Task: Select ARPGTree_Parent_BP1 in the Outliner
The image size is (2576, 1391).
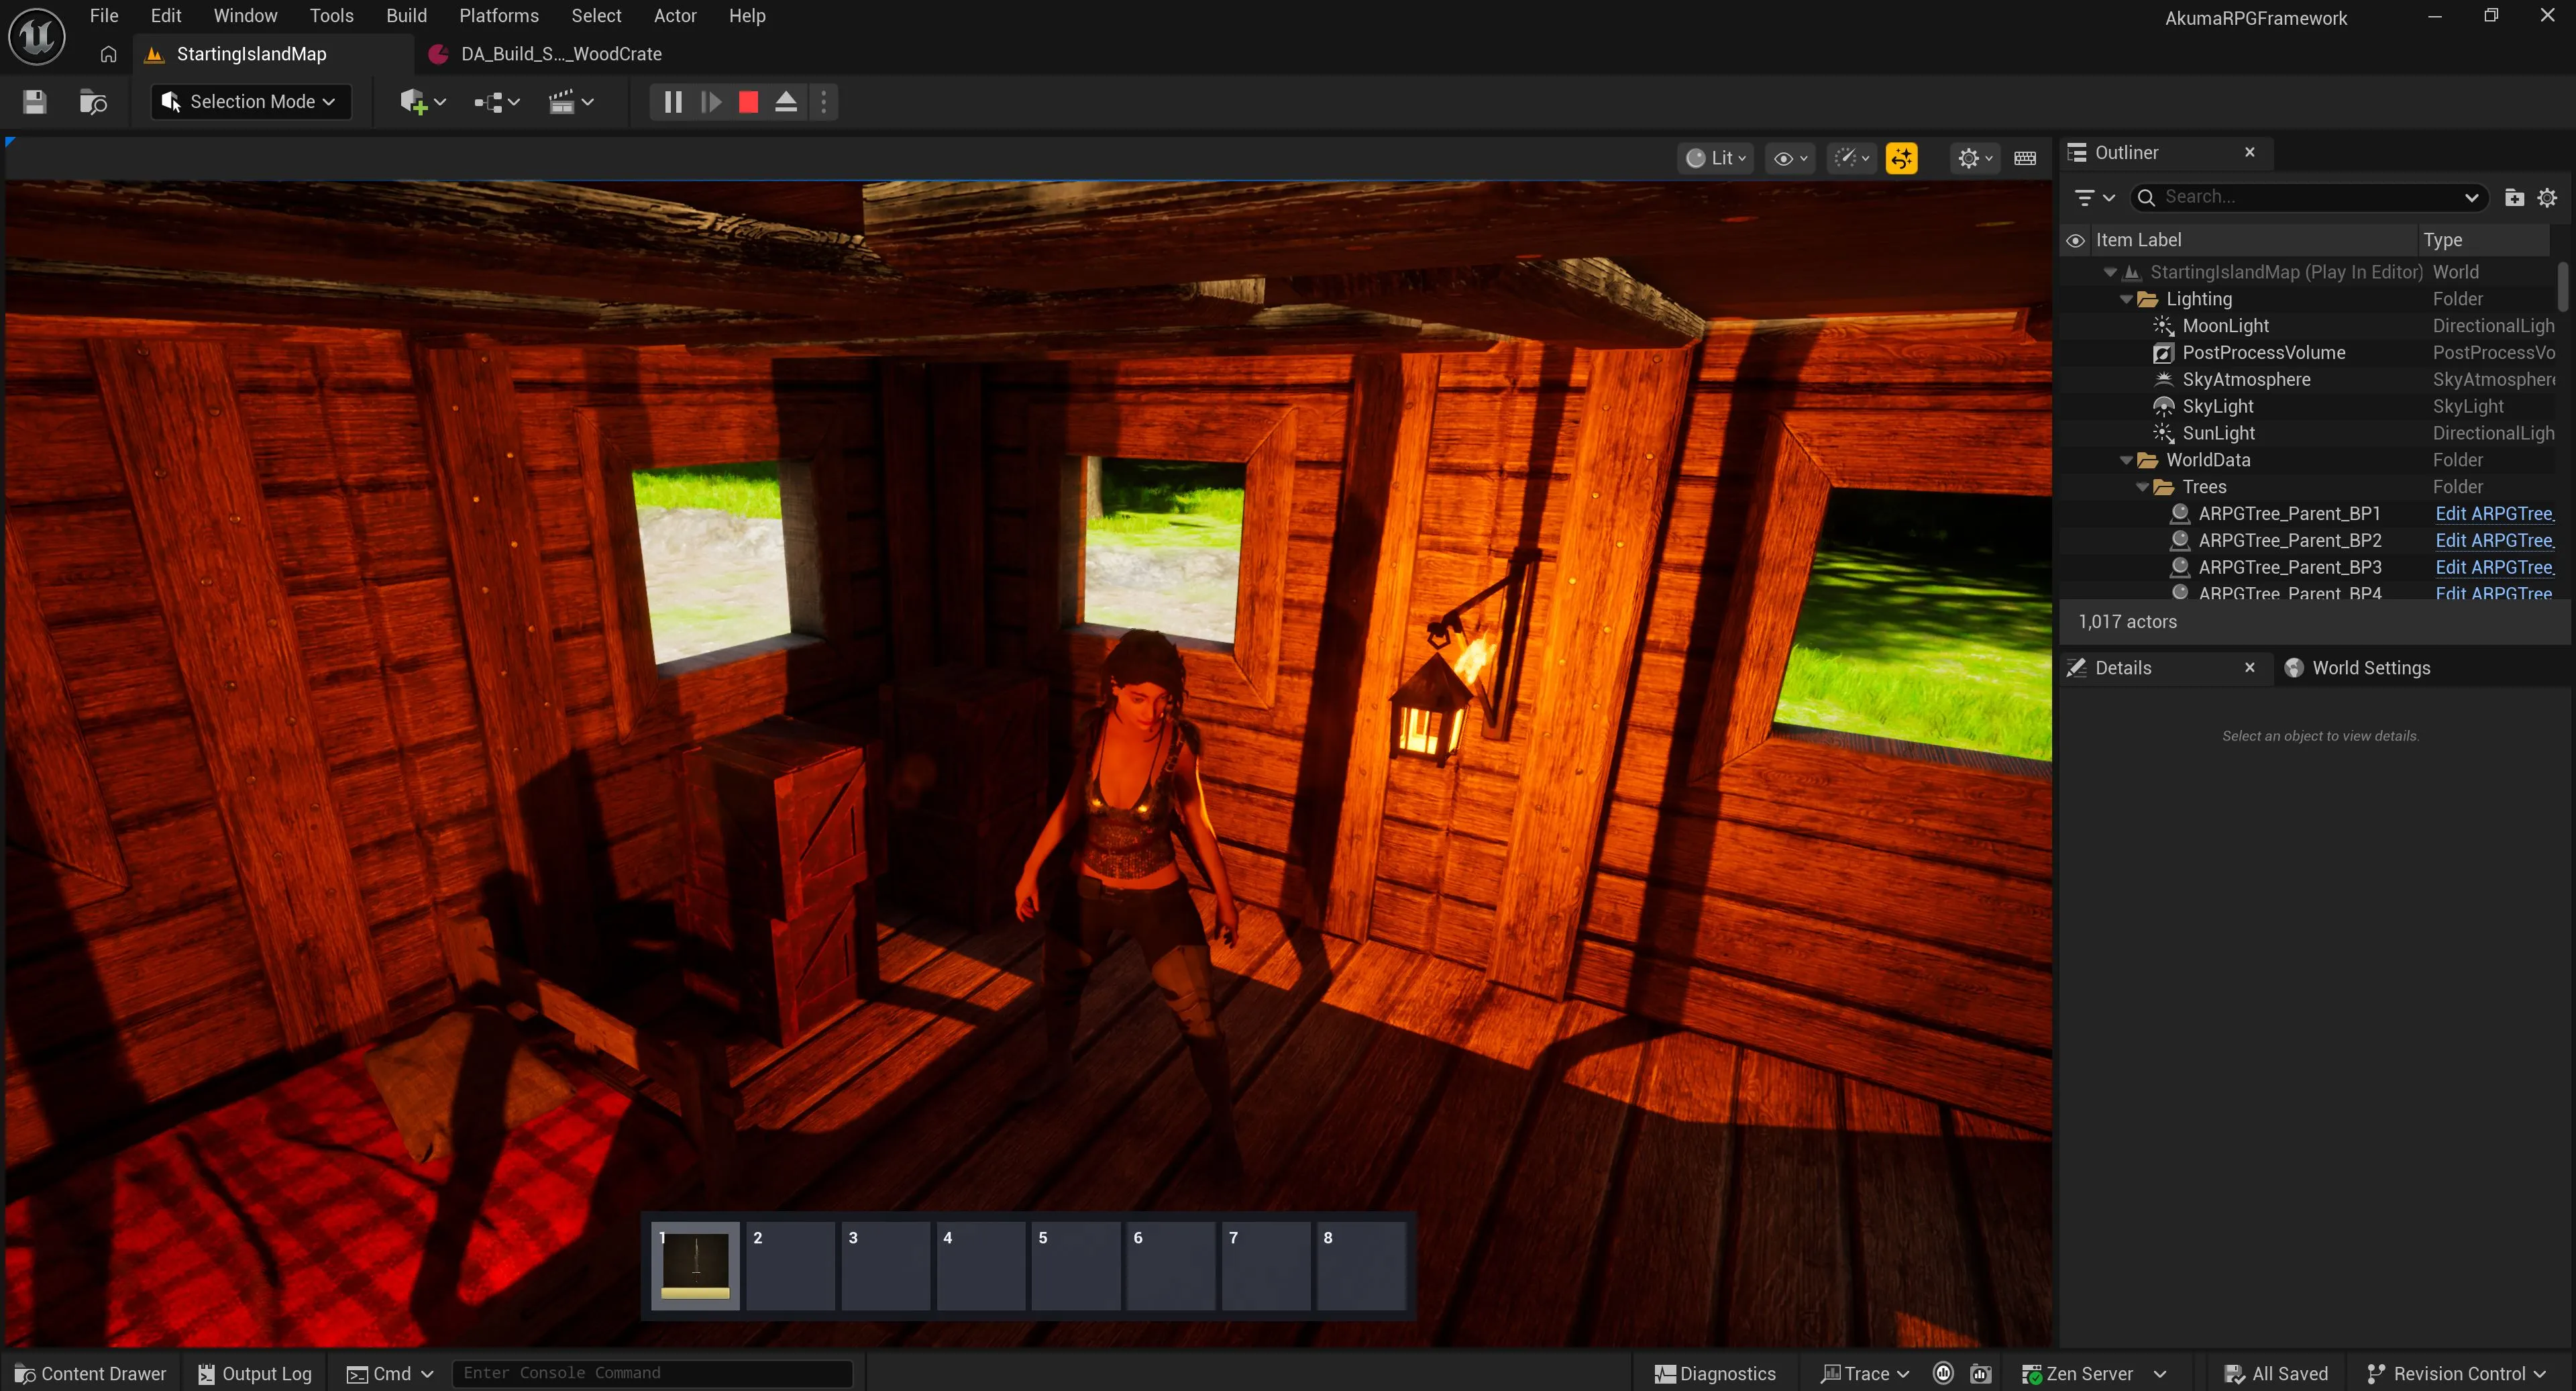Action: pyautogui.click(x=2289, y=514)
